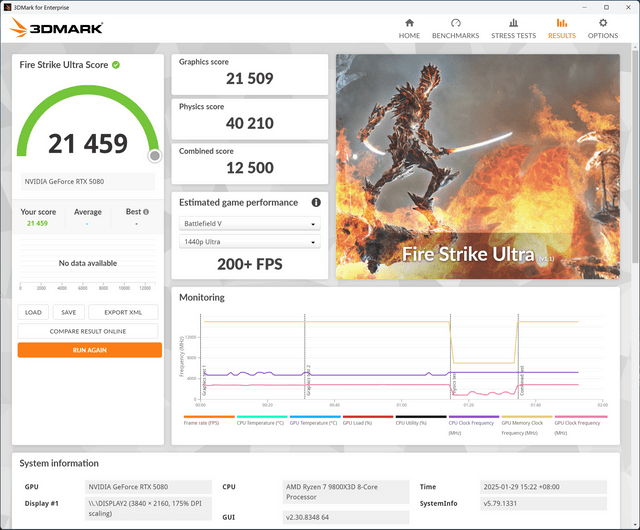Viewport: 640px width, 530px height.
Task: Click the green validated checkmark icon
Action: click(x=116, y=65)
